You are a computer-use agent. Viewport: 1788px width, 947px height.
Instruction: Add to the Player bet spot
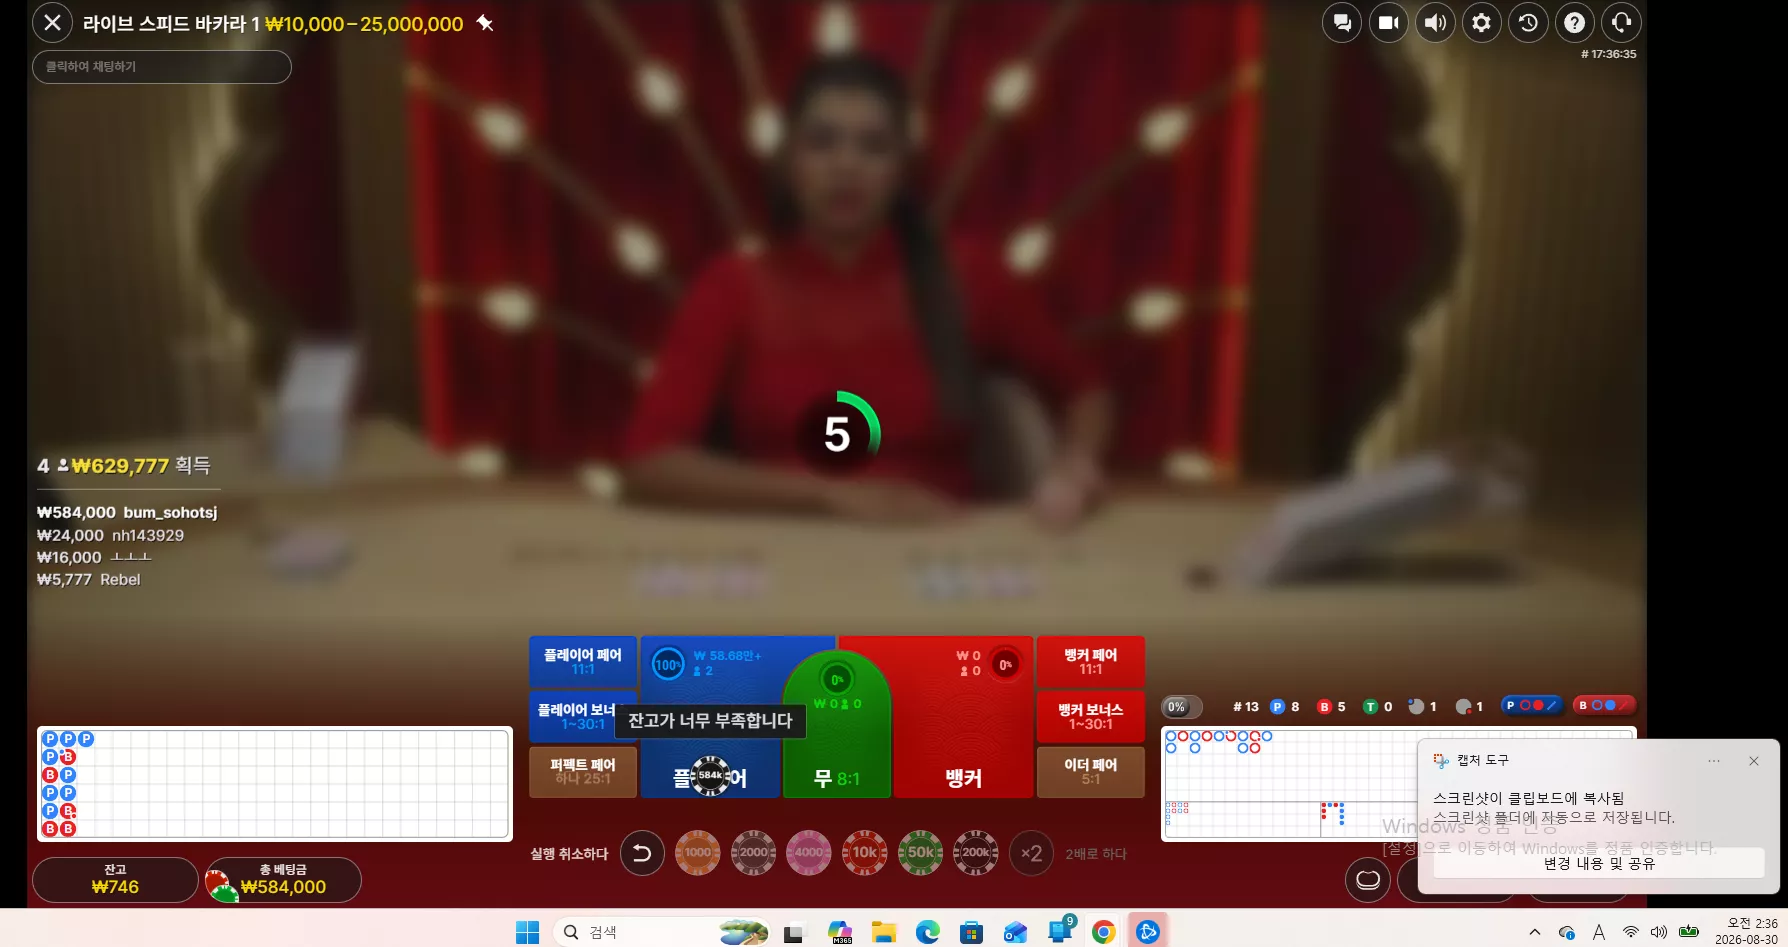click(x=710, y=776)
